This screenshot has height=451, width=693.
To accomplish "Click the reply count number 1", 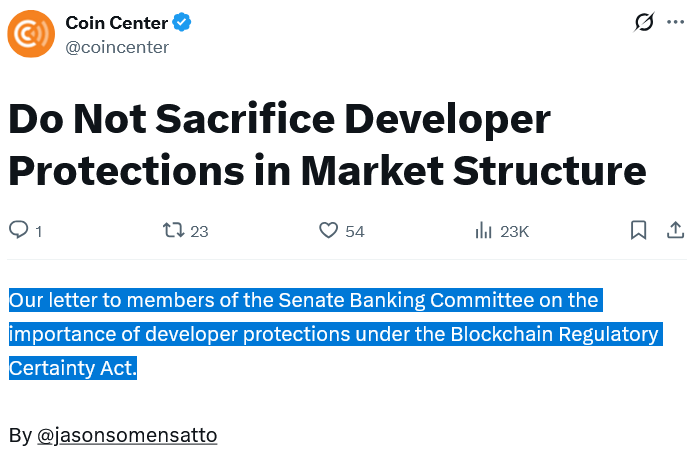I will [39, 232].
